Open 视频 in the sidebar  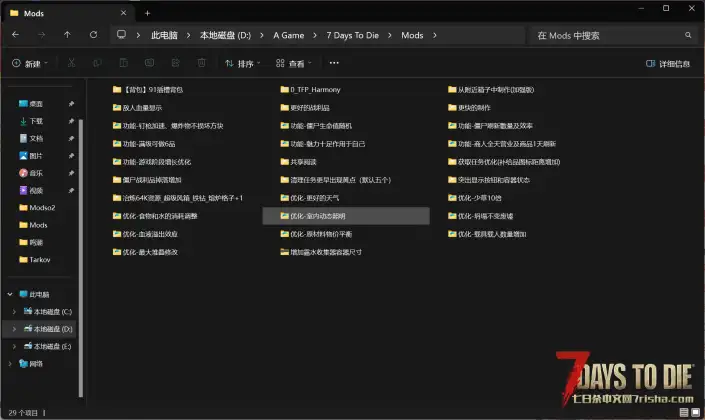tap(31, 190)
